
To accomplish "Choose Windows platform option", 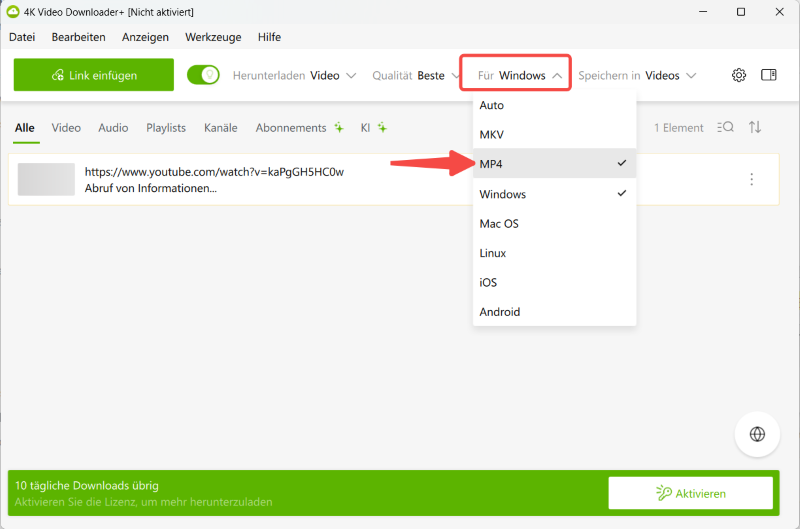I will [x=554, y=194].
